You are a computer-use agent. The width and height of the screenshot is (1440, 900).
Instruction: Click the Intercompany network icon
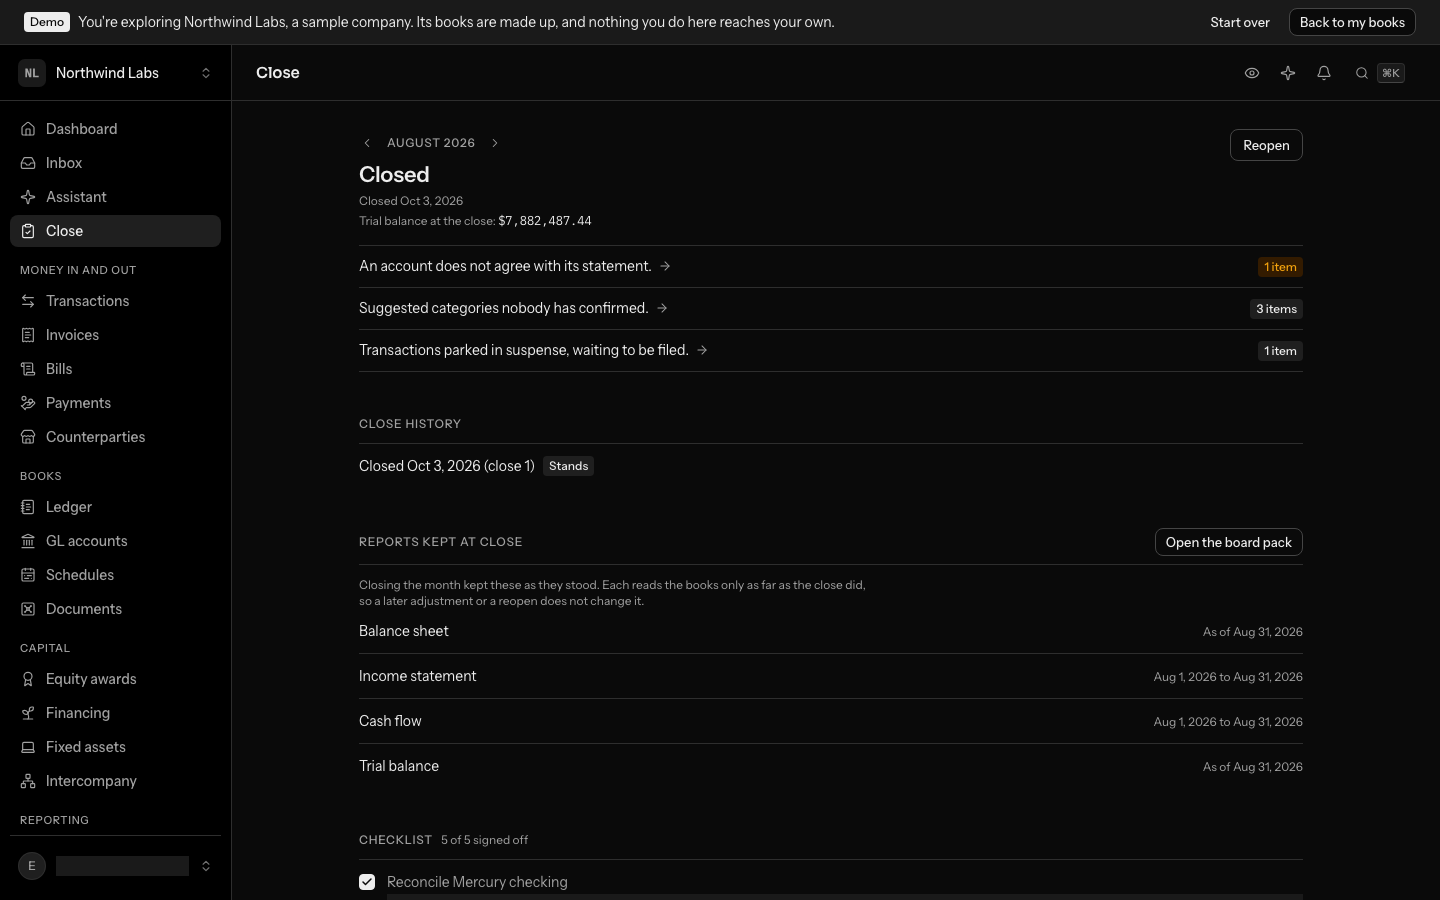28,781
